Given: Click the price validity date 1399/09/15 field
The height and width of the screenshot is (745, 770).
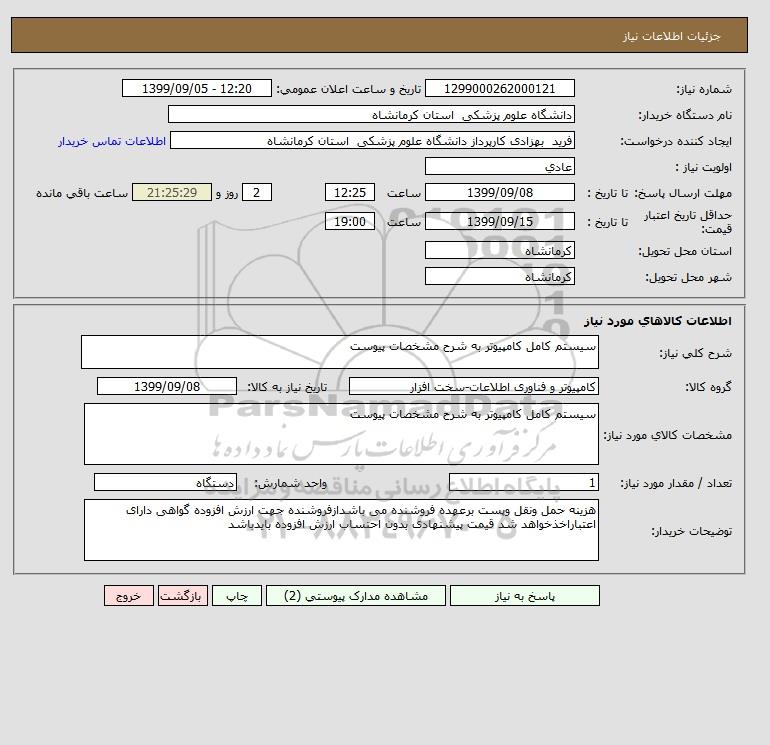Looking at the screenshot, I should [x=500, y=221].
